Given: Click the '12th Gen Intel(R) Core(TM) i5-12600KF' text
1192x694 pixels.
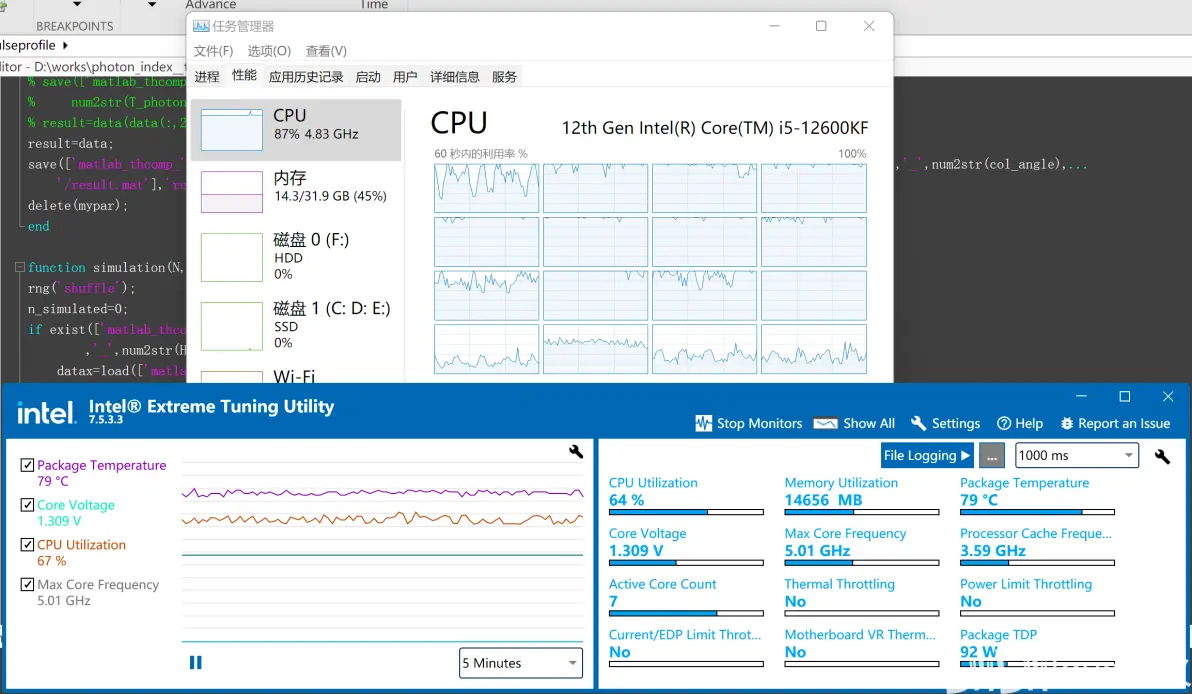Looking at the screenshot, I should pyautogui.click(x=715, y=128).
